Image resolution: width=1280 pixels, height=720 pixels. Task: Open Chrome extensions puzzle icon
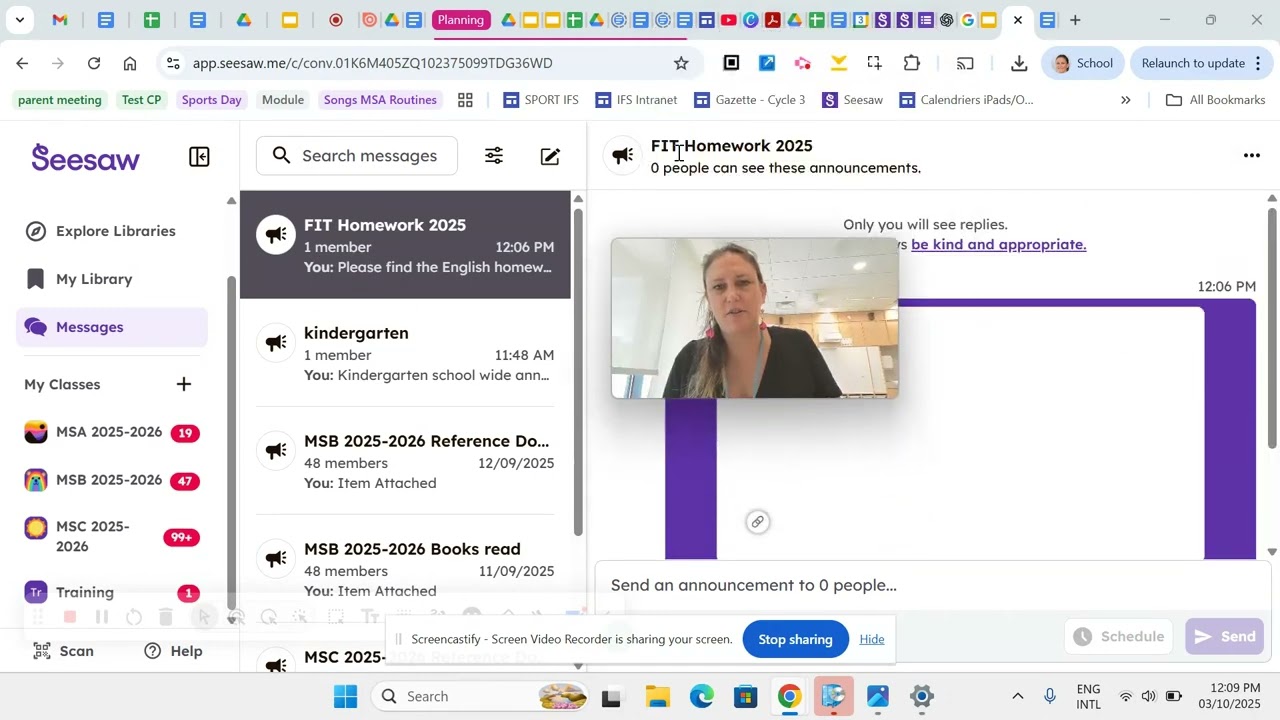(x=911, y=63)
